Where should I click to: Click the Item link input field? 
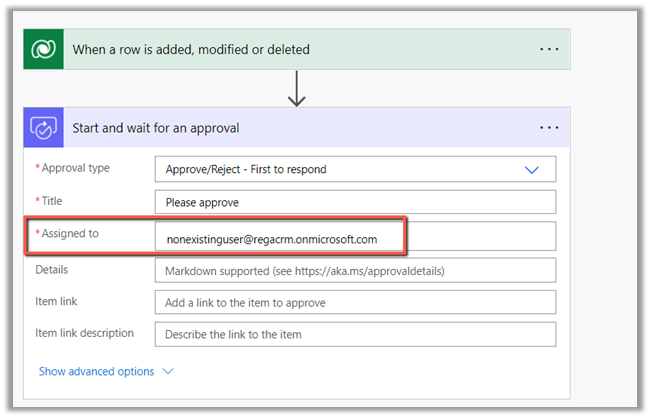(x=355, y=302)
